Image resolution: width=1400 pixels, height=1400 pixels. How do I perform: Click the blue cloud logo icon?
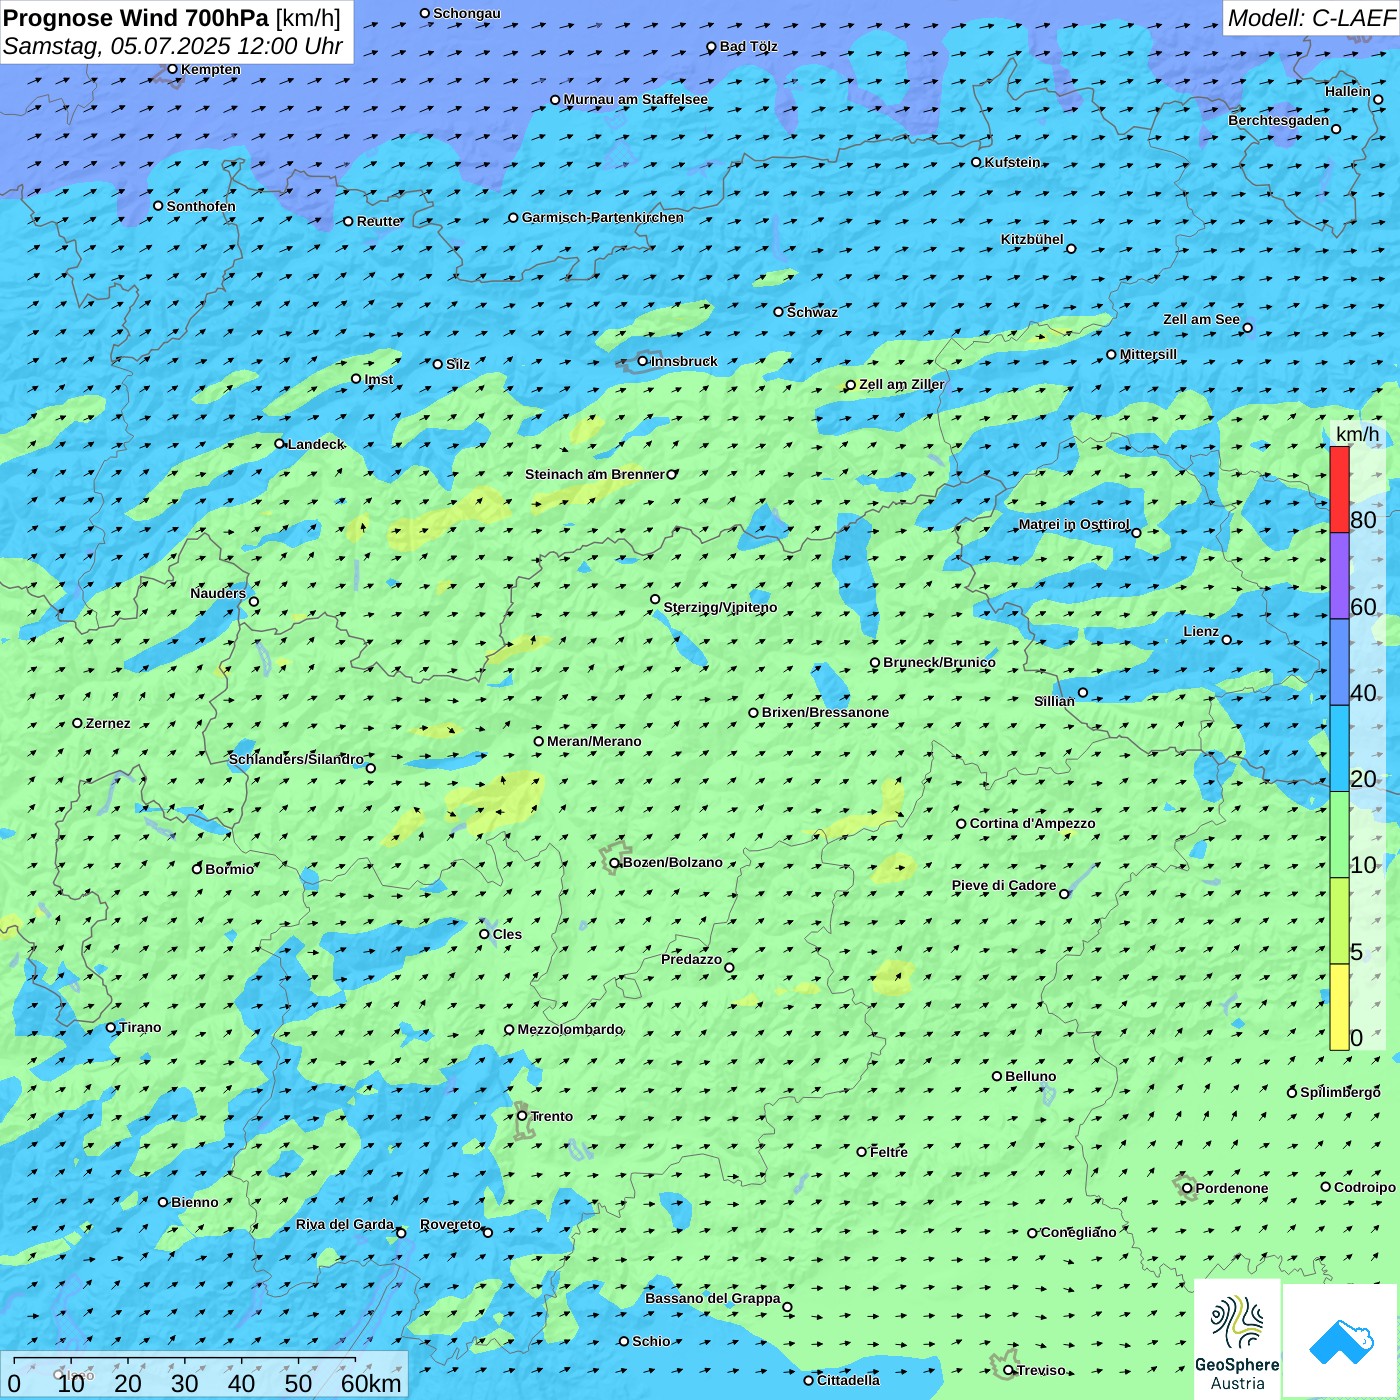coord(1341,1341)
